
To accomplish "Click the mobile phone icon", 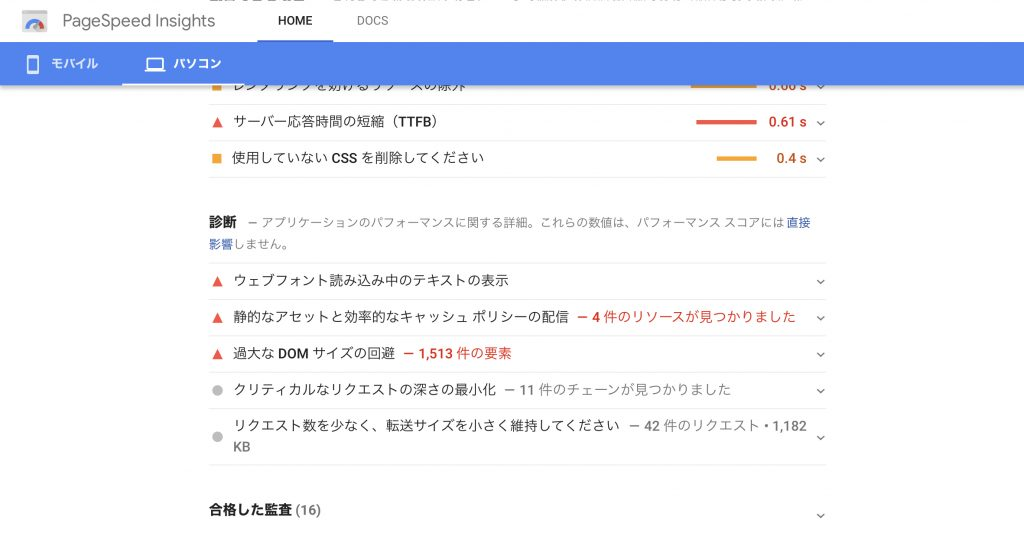I will pos(33,64).
